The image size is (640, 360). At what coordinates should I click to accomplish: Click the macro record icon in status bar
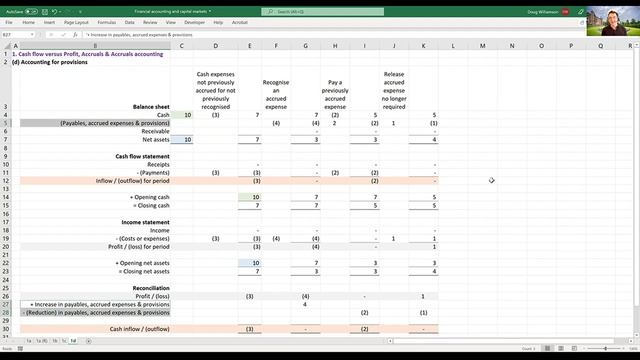[20, 349]
